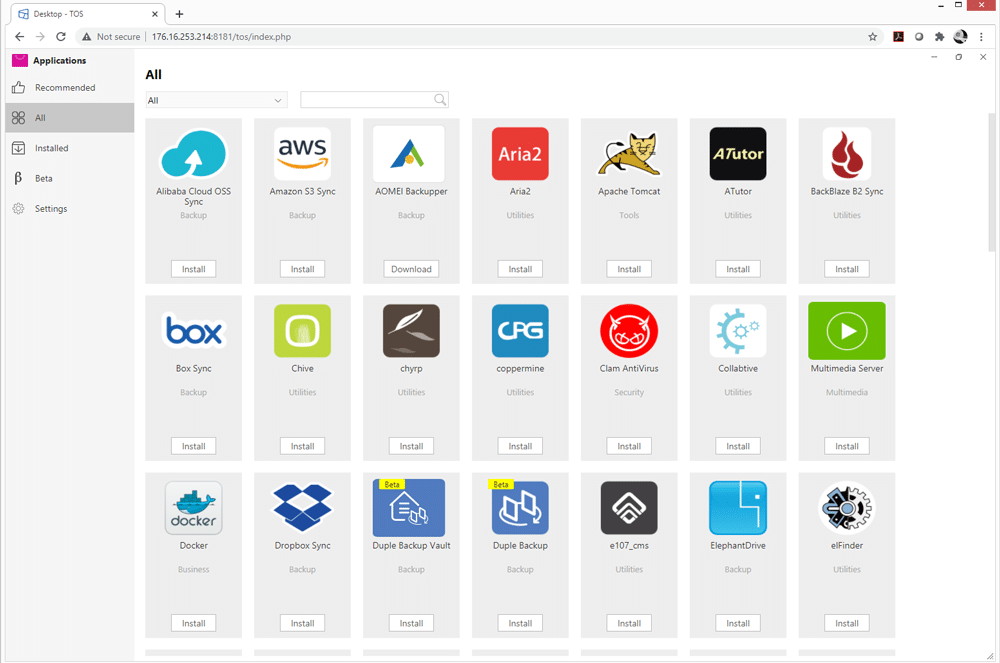Open the Multimedia Server play icon
The height and width of the screenshot is (663, 1000).
[847, 330]
